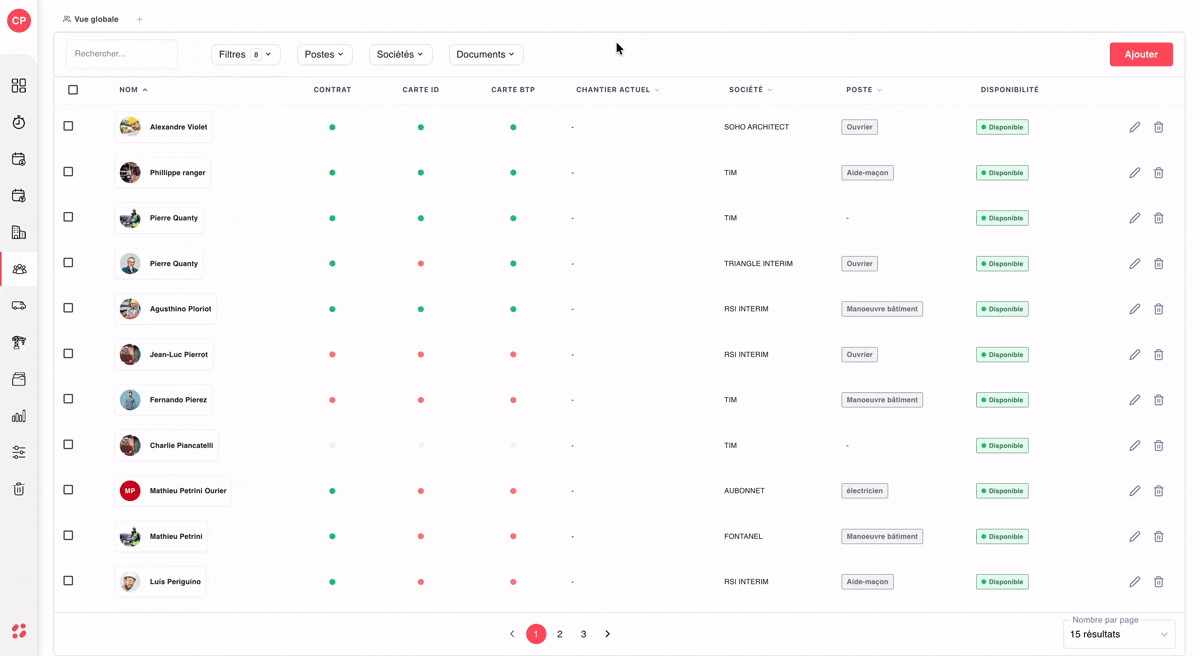Click the Ajouter button
Image resolution: width=1200 pixels, height=656 pixels.
click(1141, 54)
